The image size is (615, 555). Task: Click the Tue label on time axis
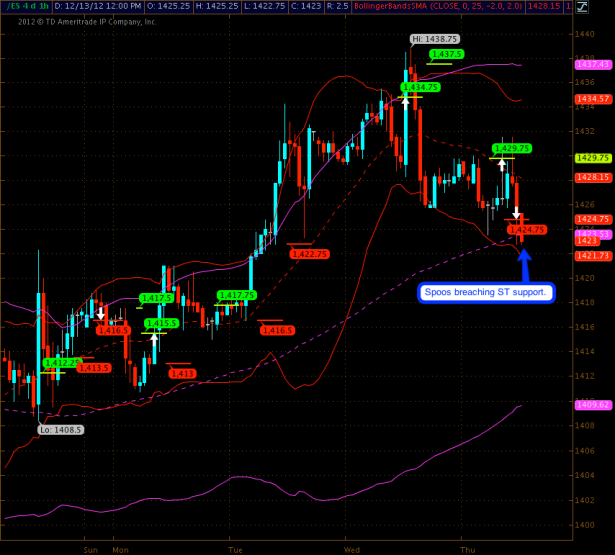(x=237, y=549)
